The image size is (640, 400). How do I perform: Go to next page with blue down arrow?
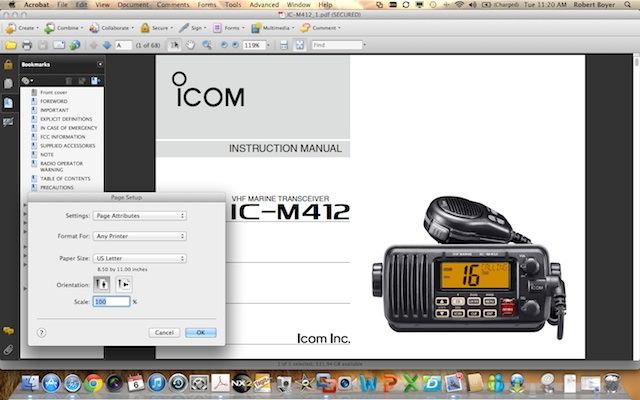pyautogui.click(x=107, y=45)
